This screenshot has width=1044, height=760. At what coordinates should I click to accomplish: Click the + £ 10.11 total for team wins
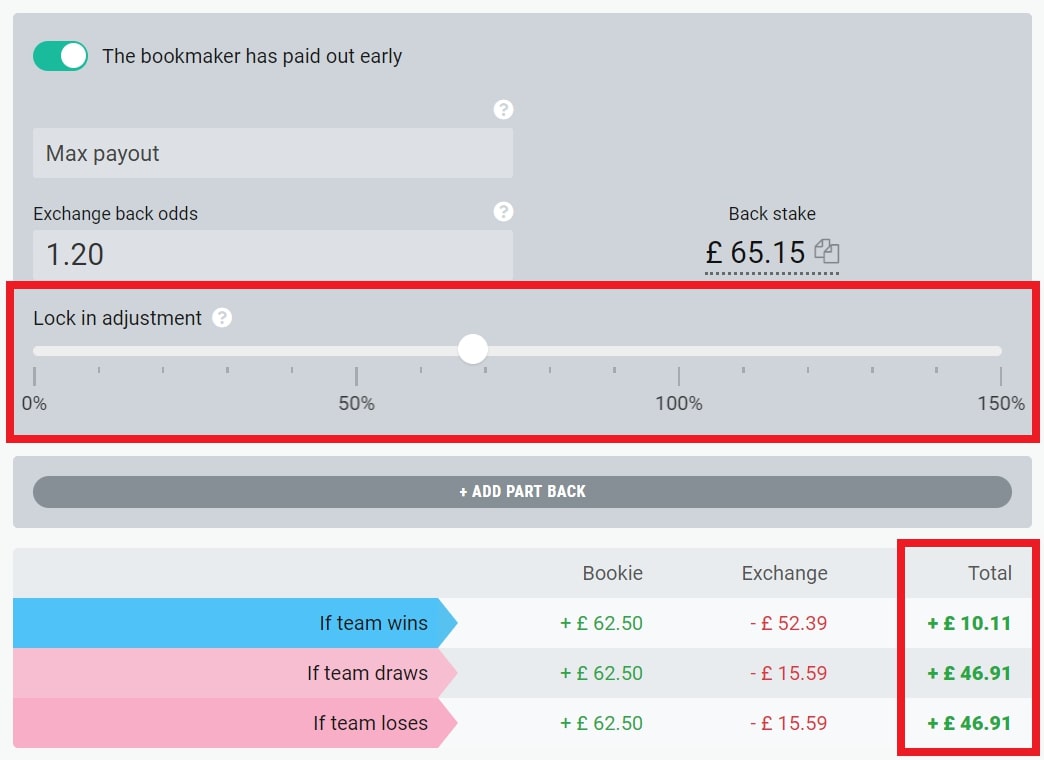click(x=968, y=623)
